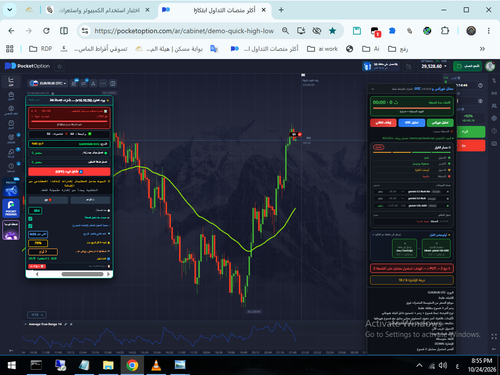Open VLC media player from the taskbar
This screenshot has width=500, height=375.
[156, 365]
